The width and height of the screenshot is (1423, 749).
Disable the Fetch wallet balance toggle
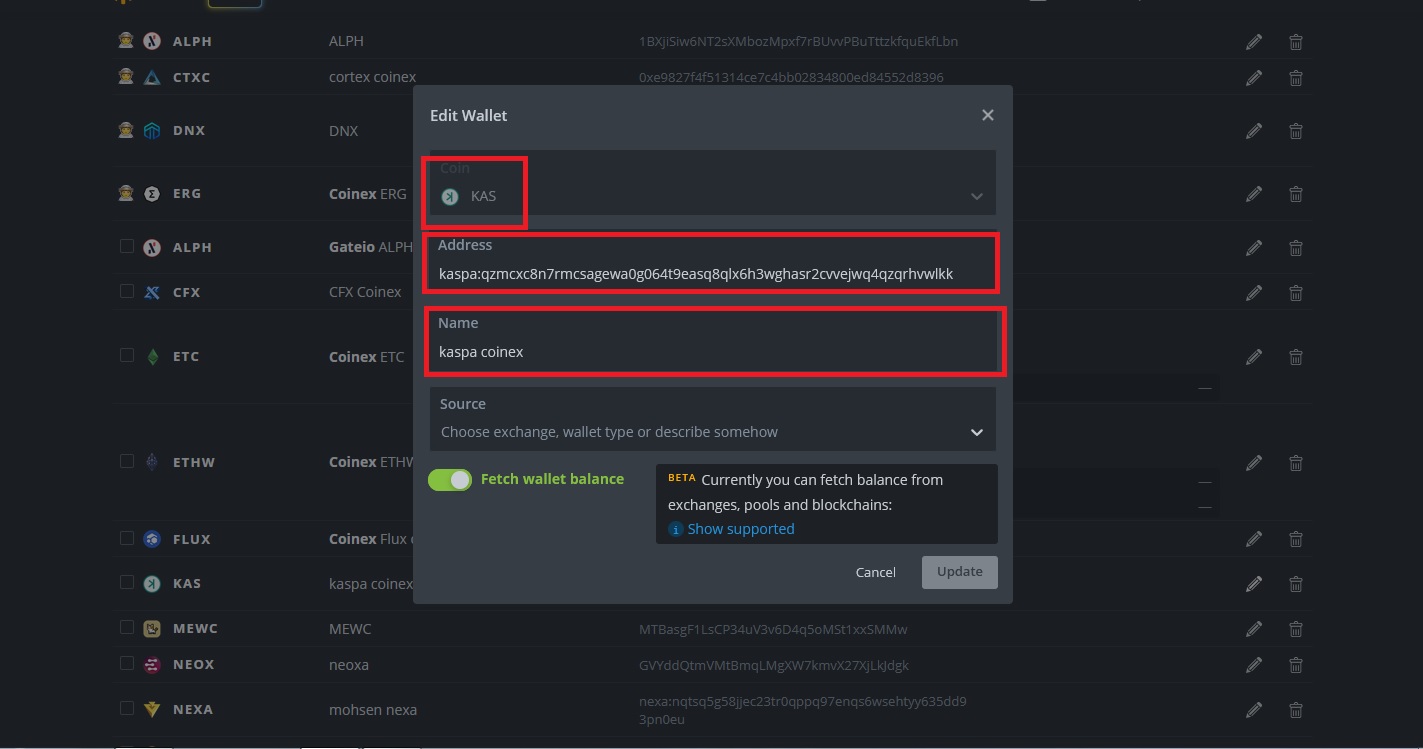[450, 480]
